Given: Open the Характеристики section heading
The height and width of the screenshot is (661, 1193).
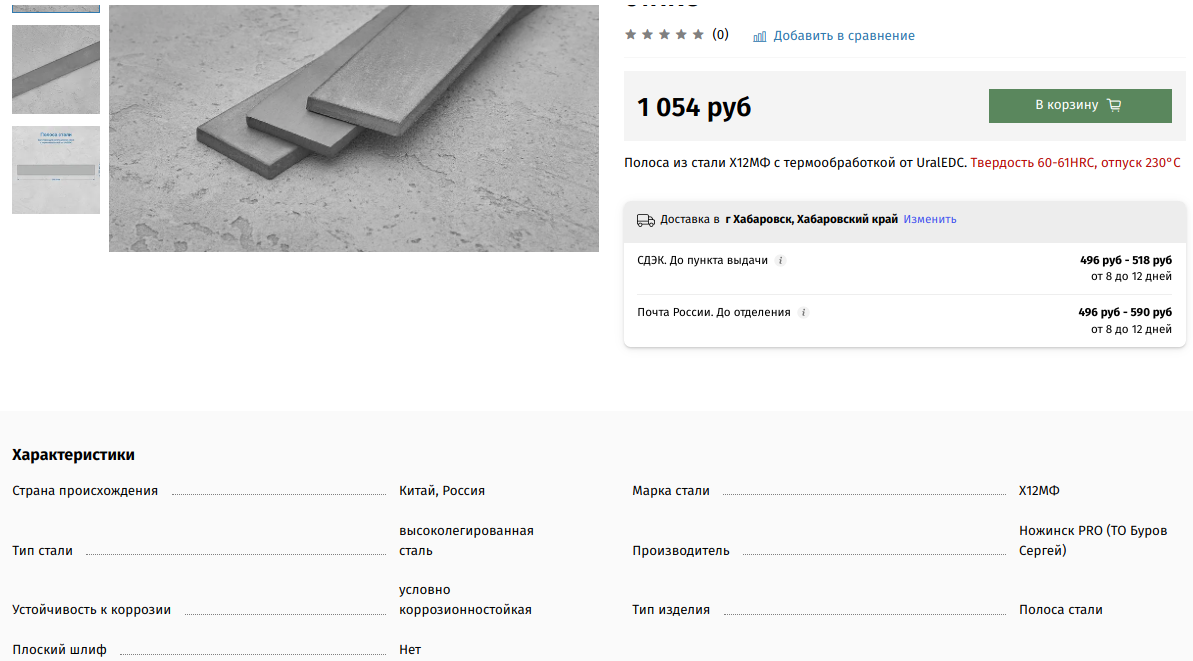Looking at the screenshot, I should [x=72, y=454].
